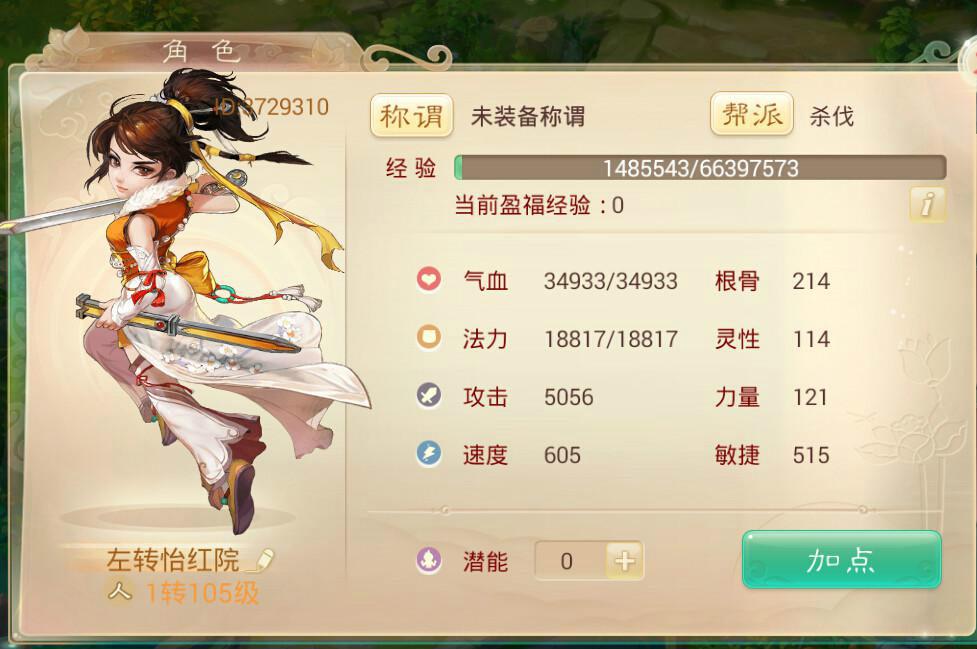977x649 pixels.
Task: Click the 当前盈福经验 label
Action: (x=522, y=205)
